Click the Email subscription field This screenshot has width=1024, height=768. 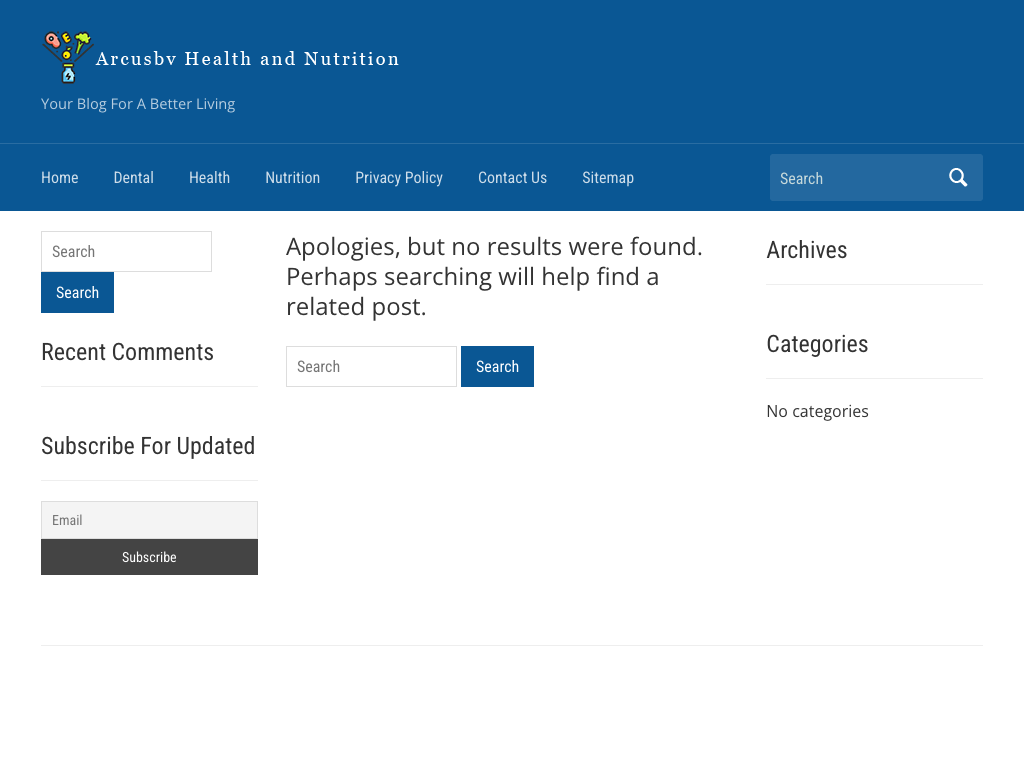pyautogui.click(x=149, y=520)
